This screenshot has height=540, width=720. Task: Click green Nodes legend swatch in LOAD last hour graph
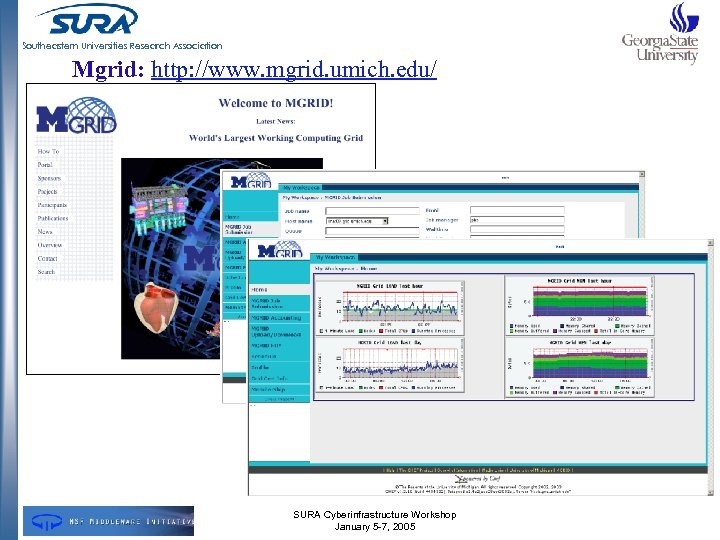[x=361, y=331]
